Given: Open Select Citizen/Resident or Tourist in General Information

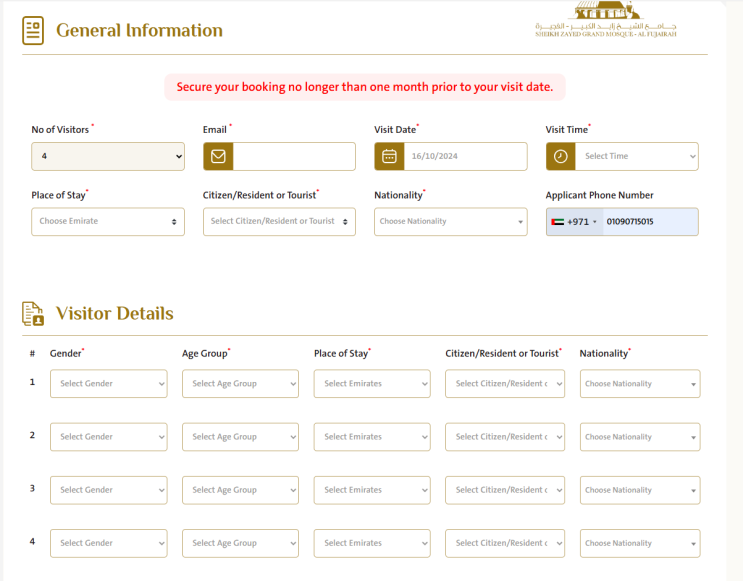Looking at the screenshot, I should [x=279, y=222].
